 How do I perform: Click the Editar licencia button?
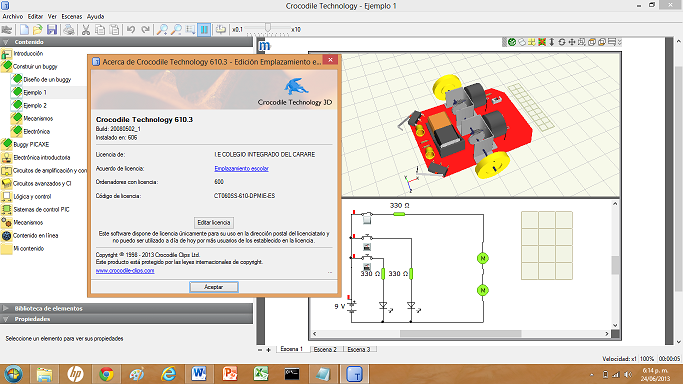click(x=213, y=222)
